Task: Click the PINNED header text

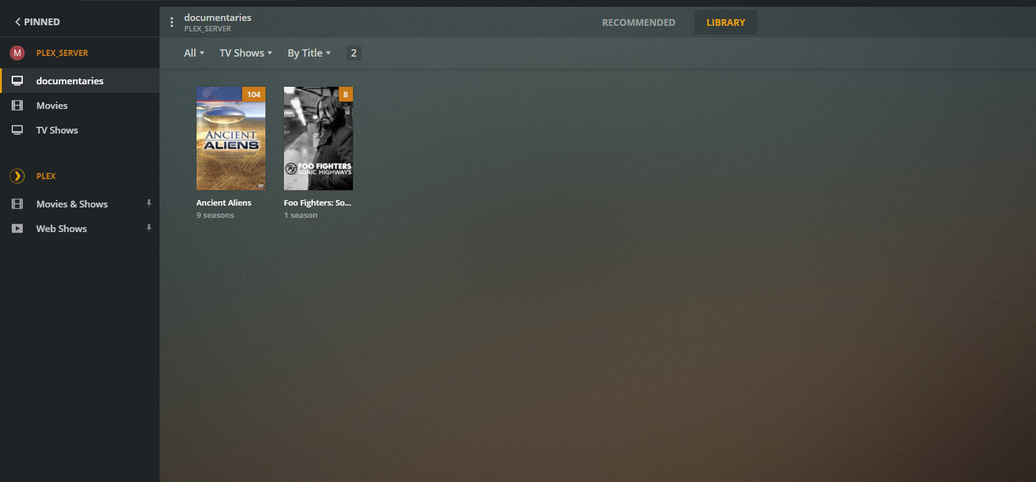Action: point(42,22)
